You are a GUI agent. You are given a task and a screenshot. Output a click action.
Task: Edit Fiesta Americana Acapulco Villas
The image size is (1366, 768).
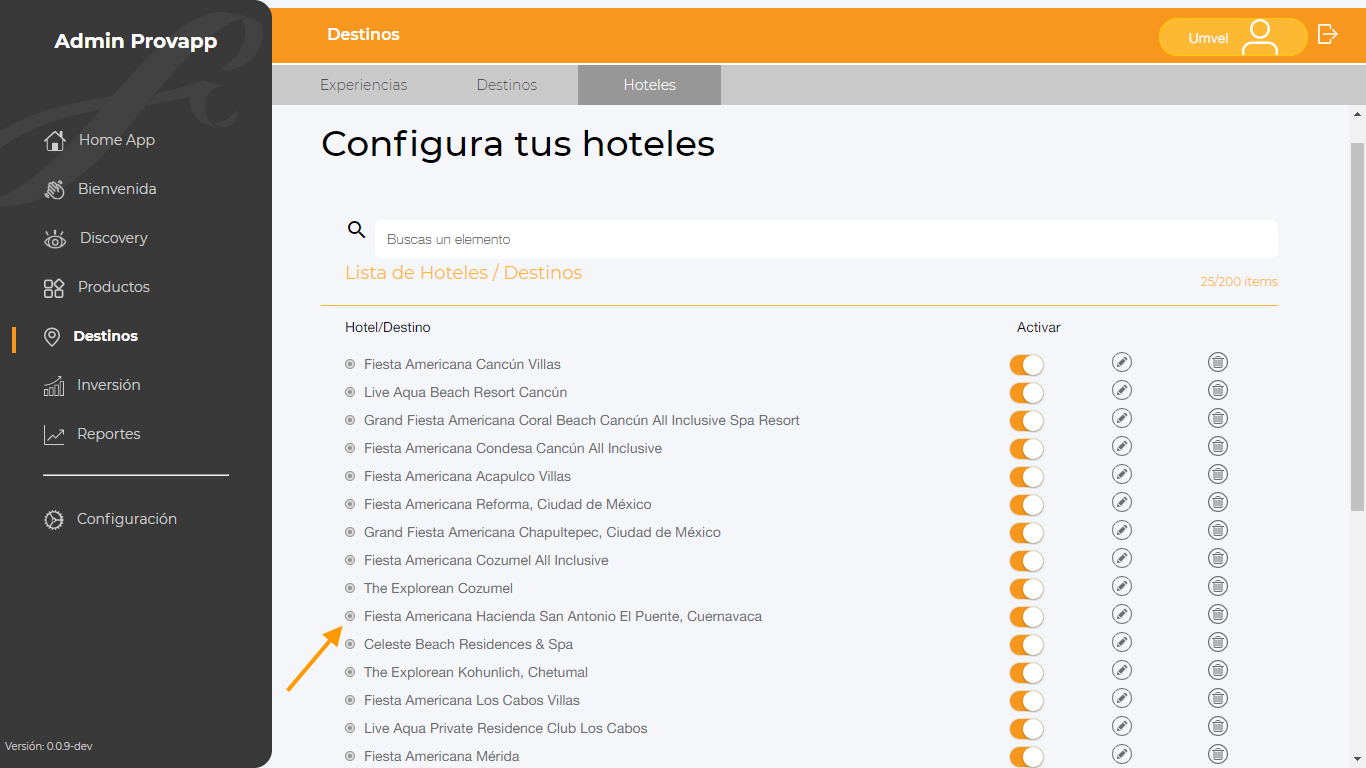pyautogui.click(x=1122, y=474)
